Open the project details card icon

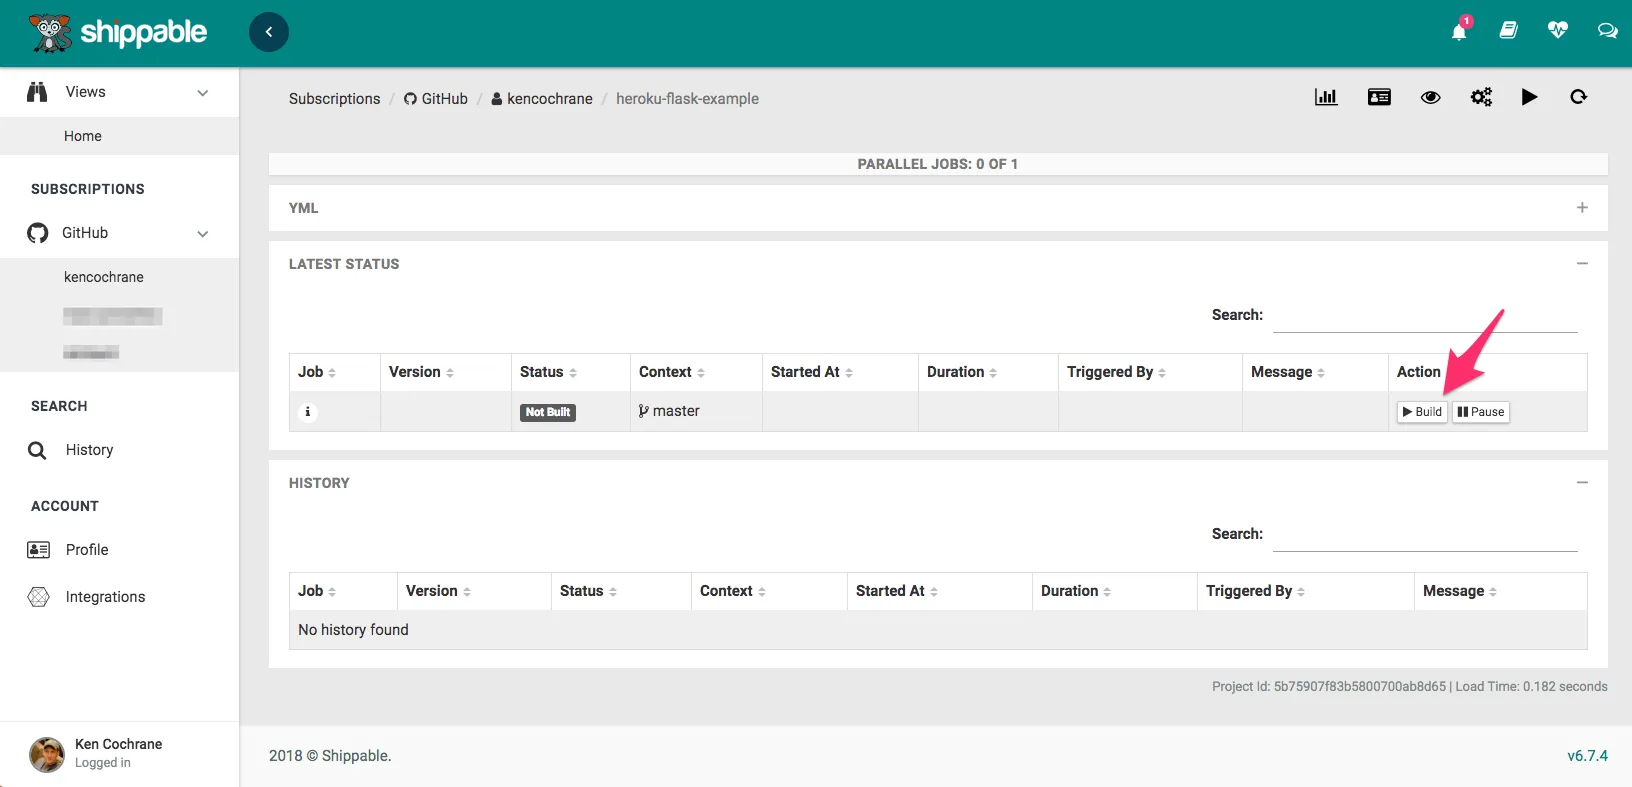(1379, 97)
